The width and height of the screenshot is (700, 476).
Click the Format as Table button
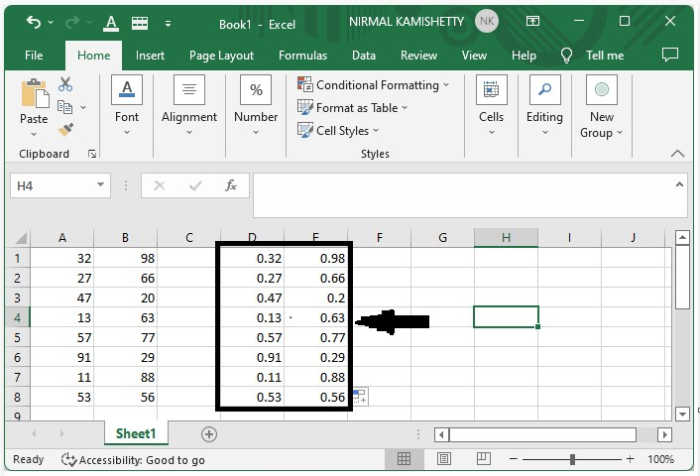357,108
